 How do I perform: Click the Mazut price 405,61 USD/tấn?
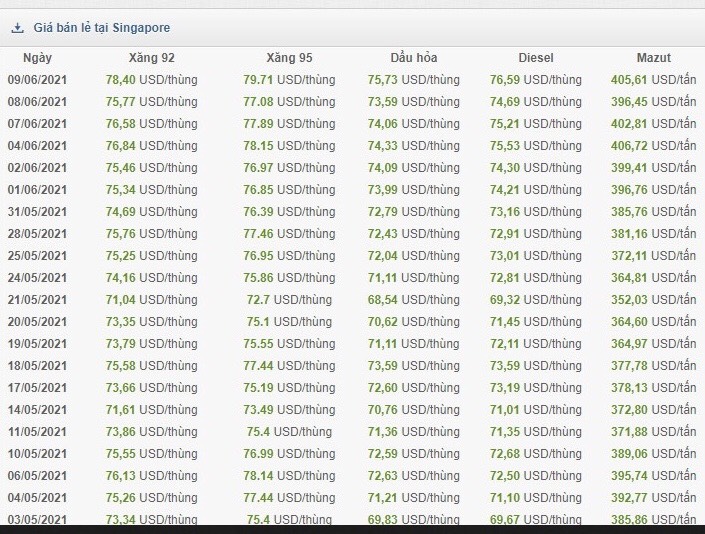654,80
